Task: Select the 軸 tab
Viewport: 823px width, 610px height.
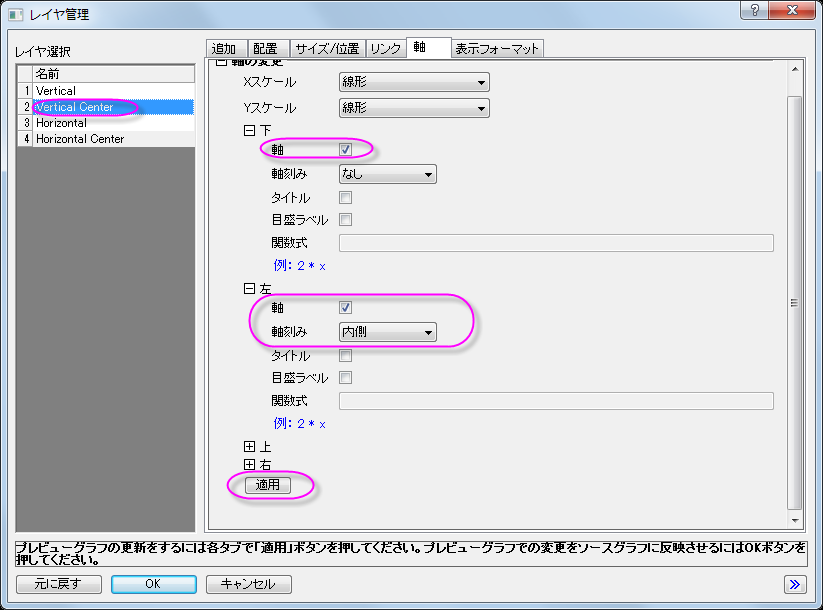Action: point(428,47)
